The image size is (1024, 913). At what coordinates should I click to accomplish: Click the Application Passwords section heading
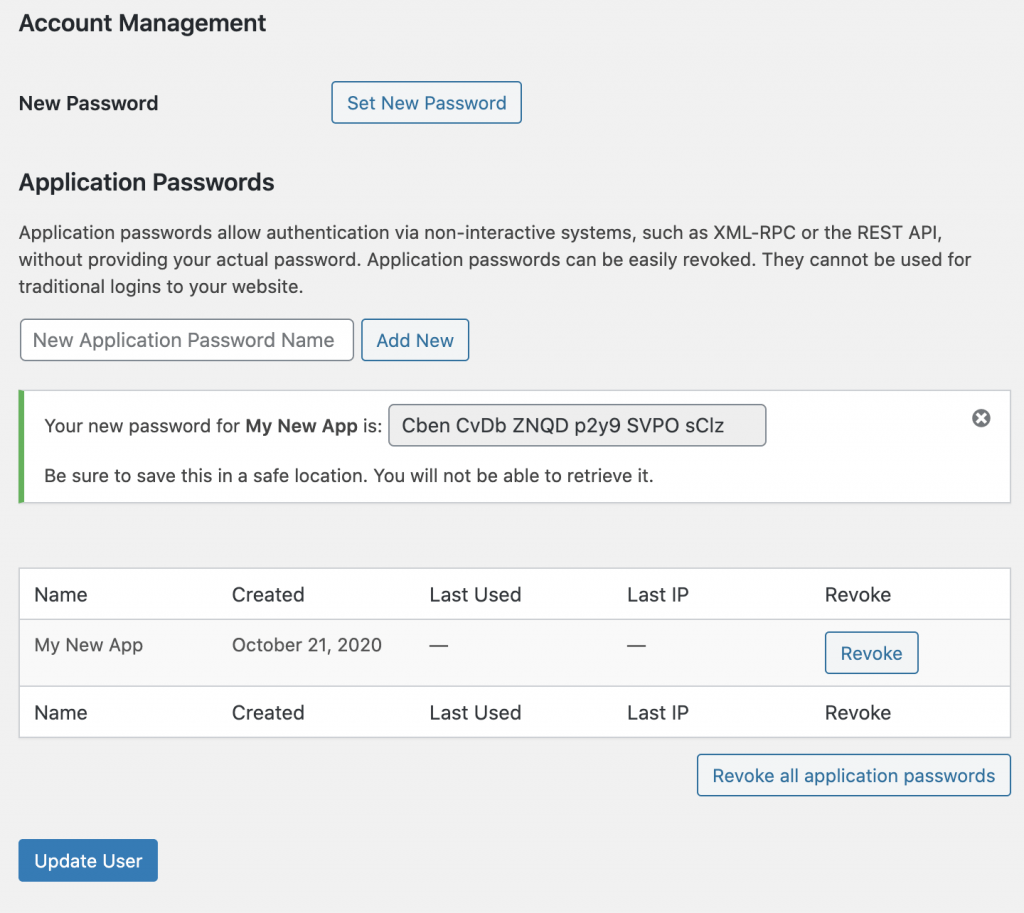click(147, 182)
